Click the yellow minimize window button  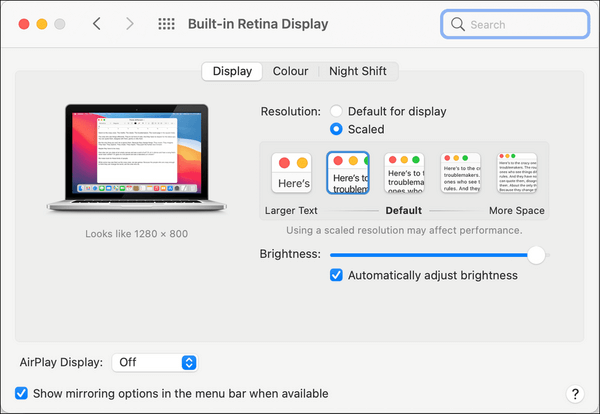[41, 23]
